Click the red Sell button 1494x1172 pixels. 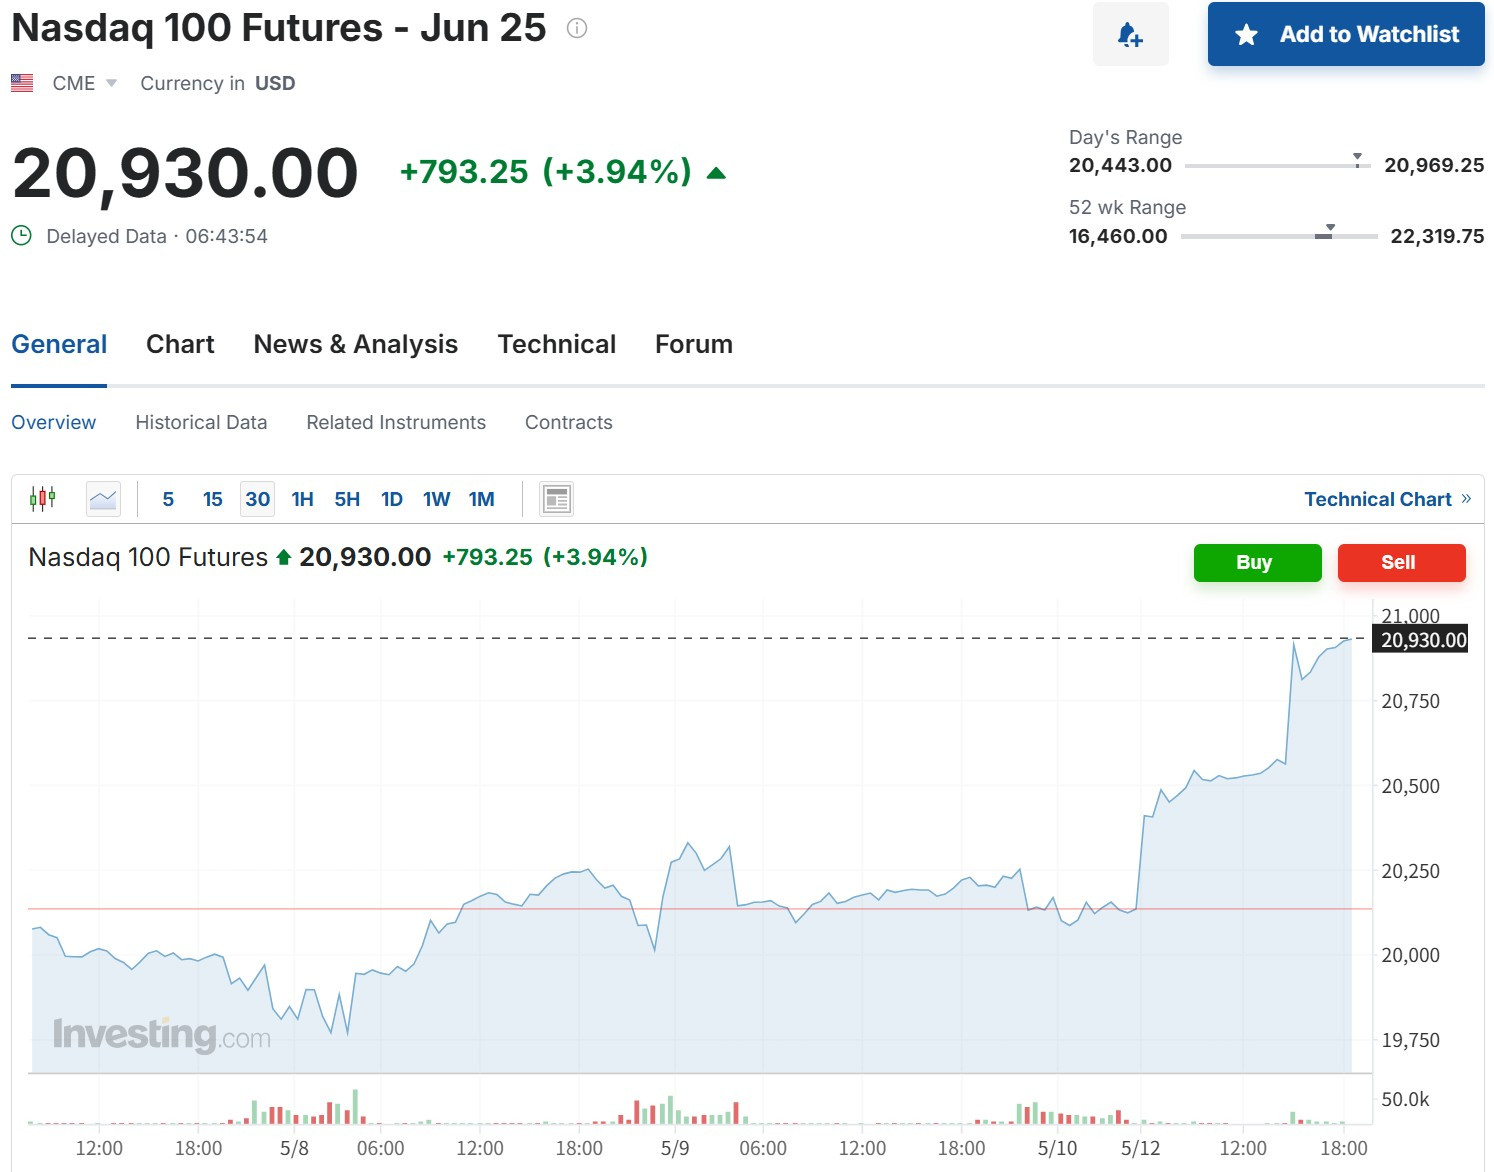coord(1401,562)
